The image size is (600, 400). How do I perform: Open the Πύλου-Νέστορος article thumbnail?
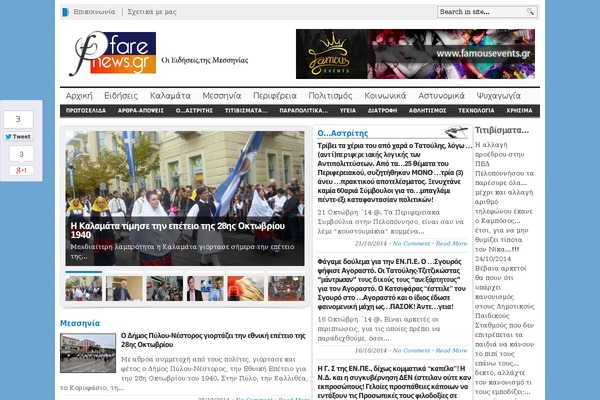88,353
